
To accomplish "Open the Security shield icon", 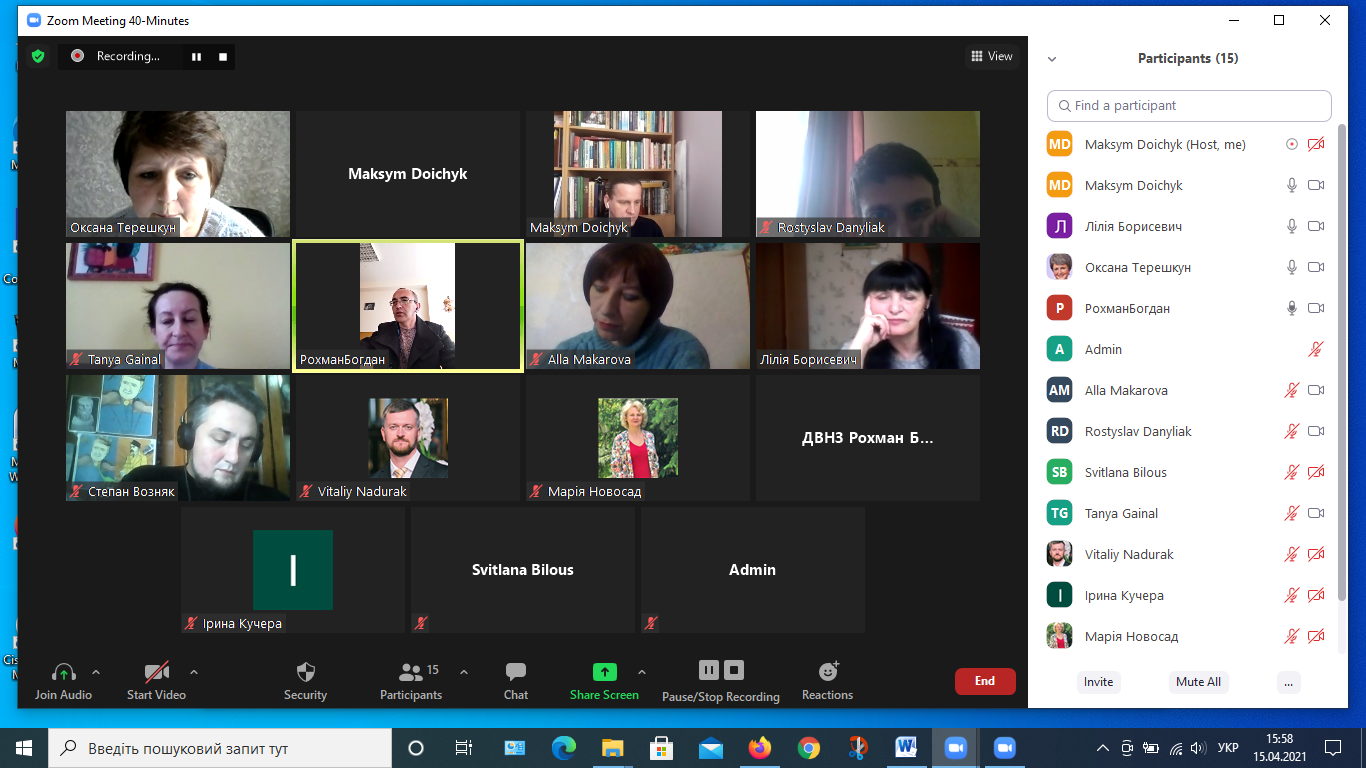I will click(306, 672).
